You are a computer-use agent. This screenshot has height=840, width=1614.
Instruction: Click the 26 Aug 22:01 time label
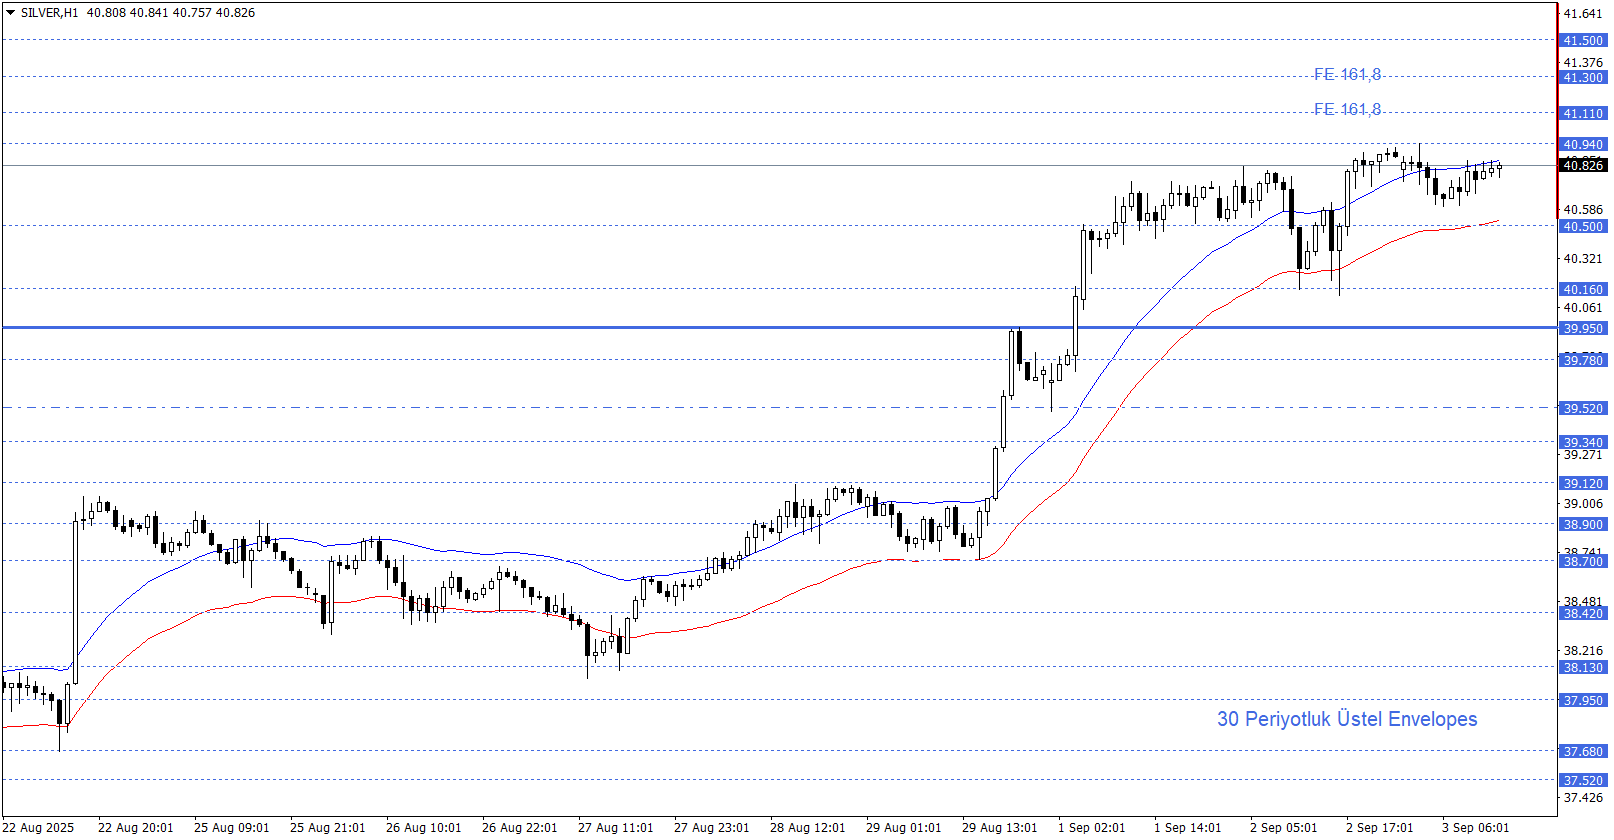coord(520,828)
